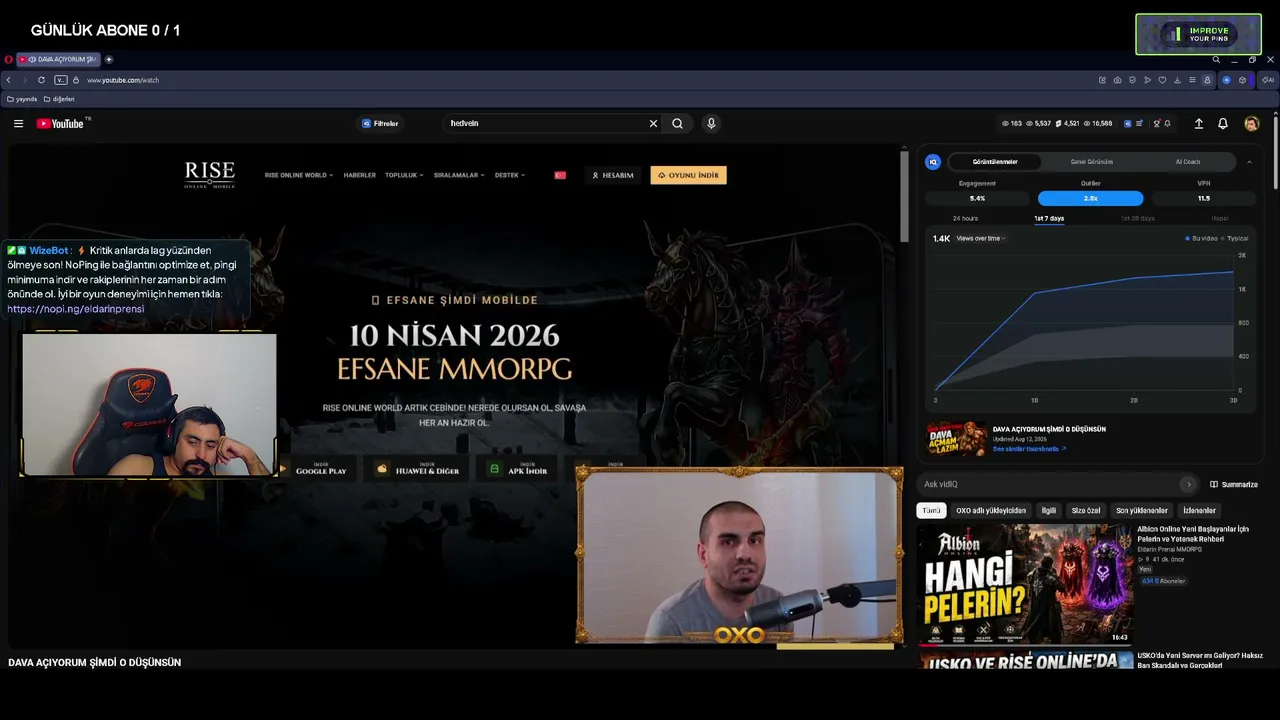Click the vidIQ toolbar icon in YouTube header
1280x720 pixels.
[x=1128, y=124]
